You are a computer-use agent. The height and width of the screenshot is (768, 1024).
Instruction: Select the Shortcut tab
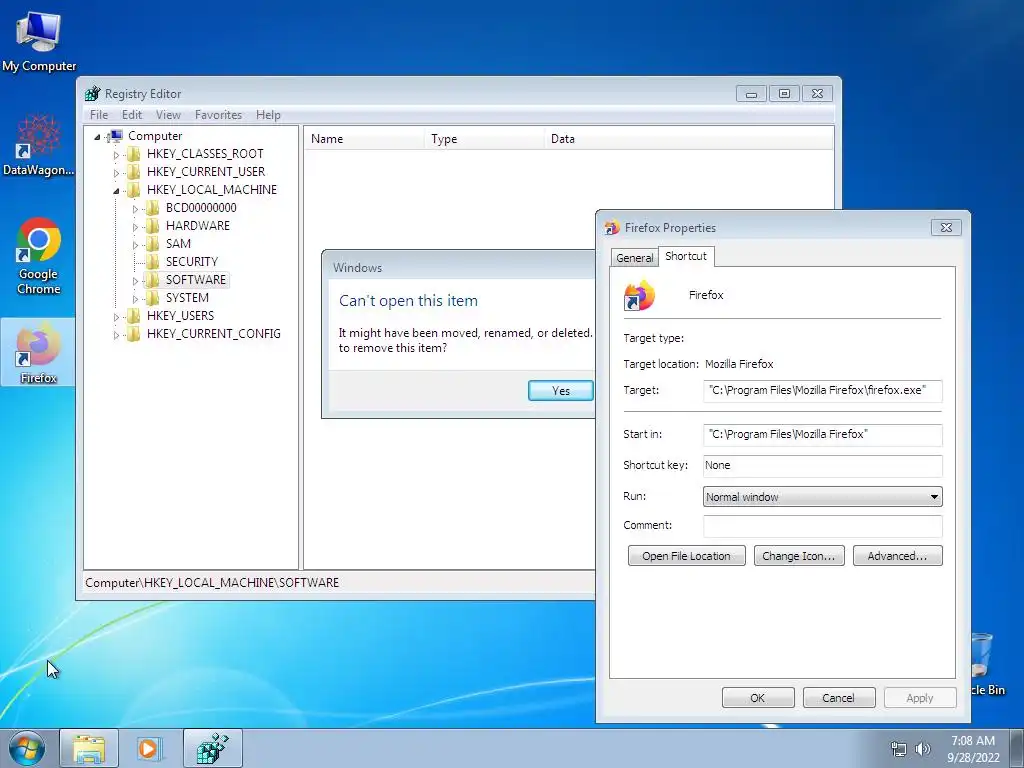click(x=686, y=256)
